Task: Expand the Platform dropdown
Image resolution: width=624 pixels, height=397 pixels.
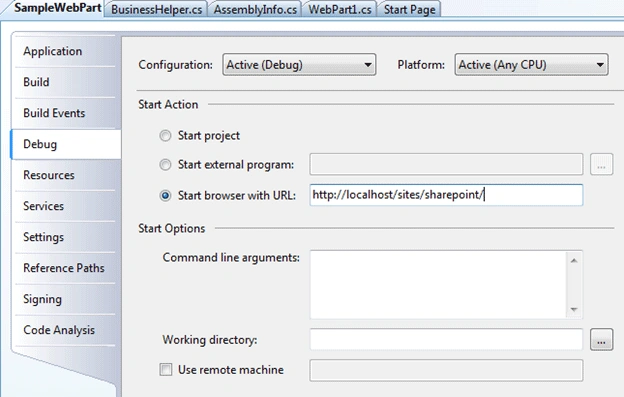Action: pyautogui.click(x=531, y=64)
